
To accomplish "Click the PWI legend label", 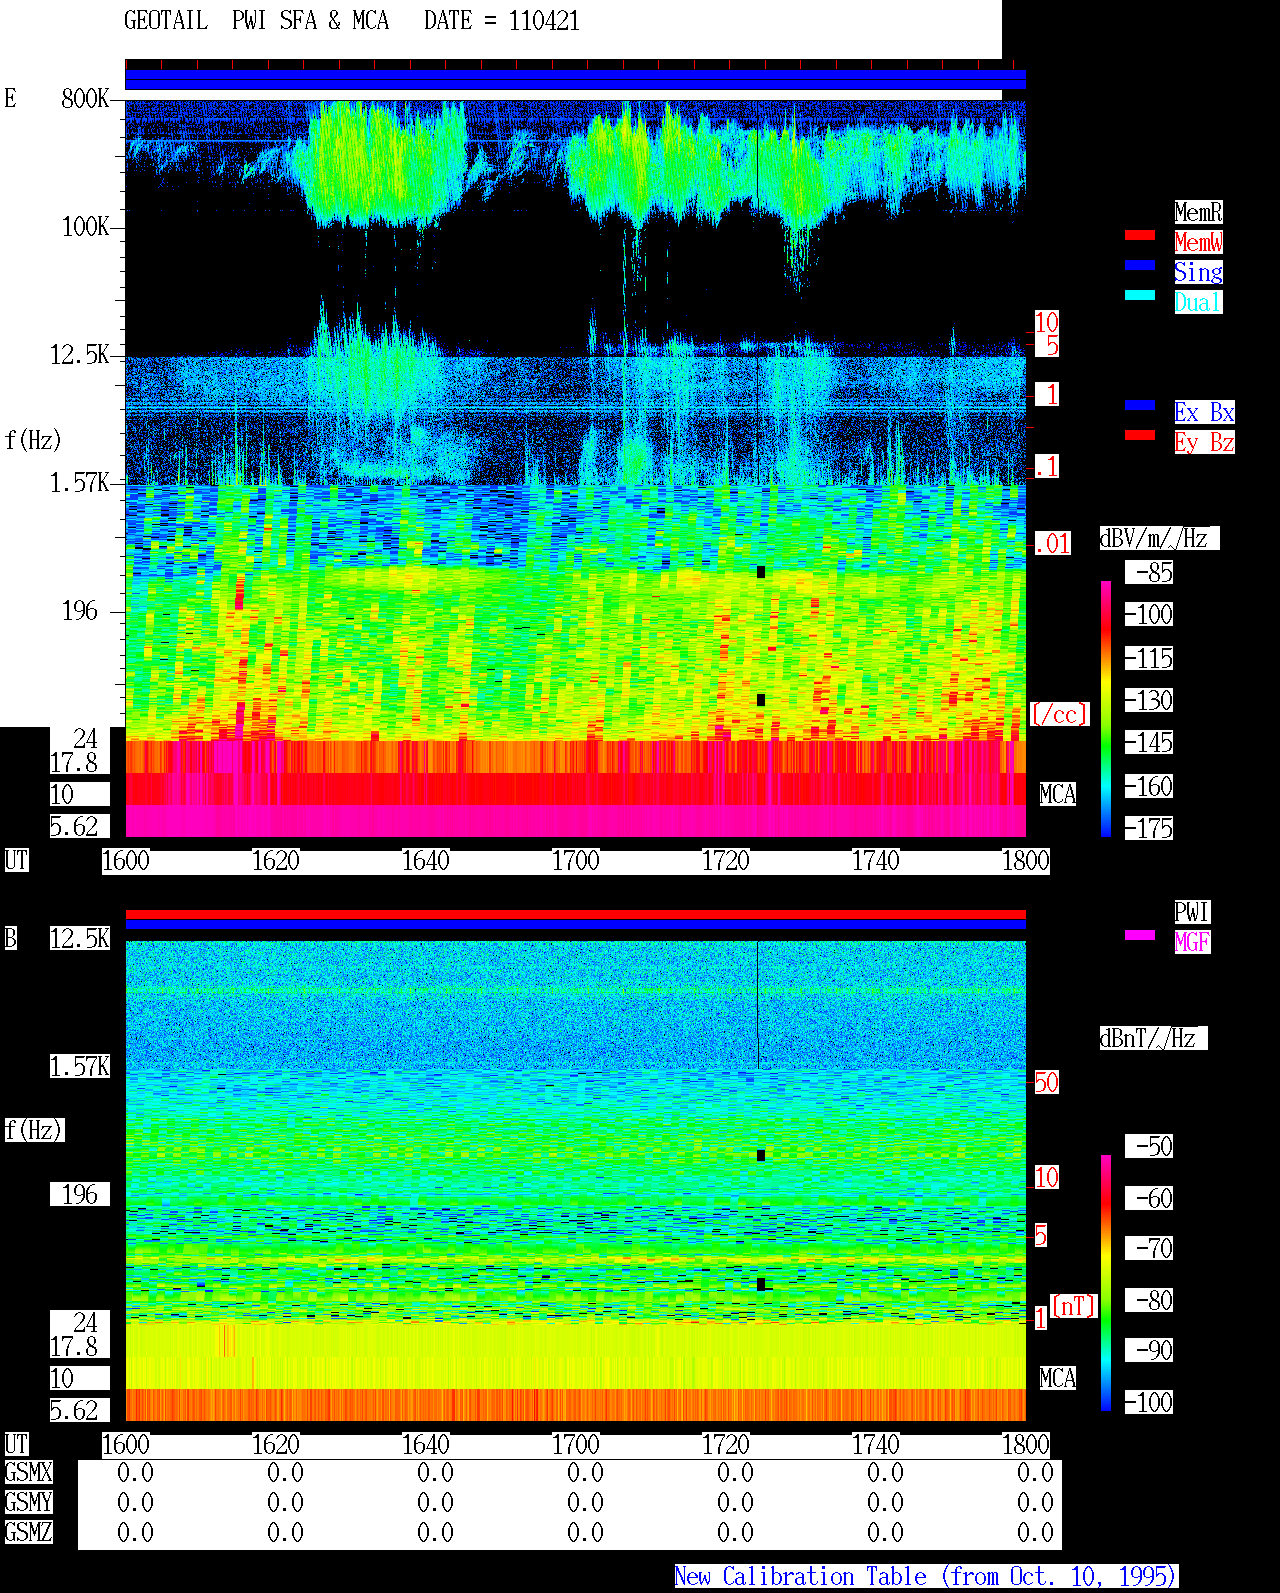I will [x=1192, y=912].
